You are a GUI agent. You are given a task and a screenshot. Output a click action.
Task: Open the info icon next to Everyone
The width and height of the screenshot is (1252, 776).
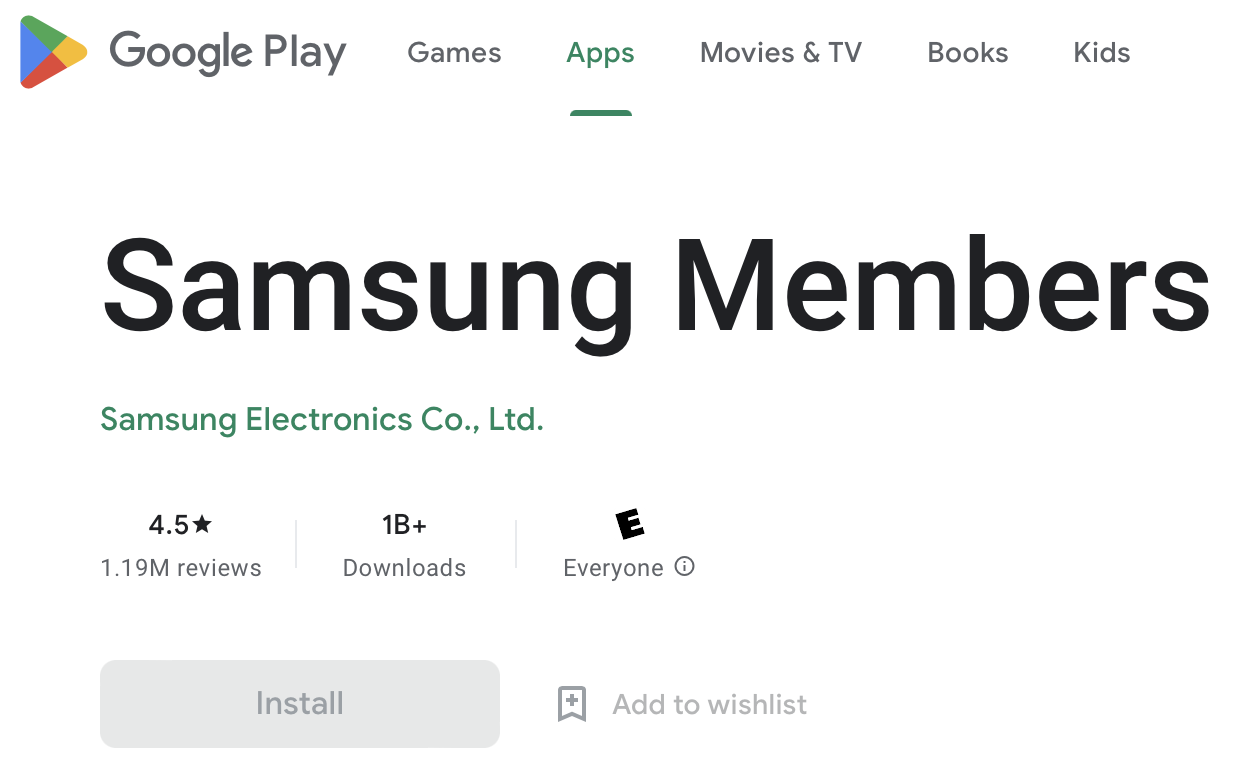tap(684, 567)
